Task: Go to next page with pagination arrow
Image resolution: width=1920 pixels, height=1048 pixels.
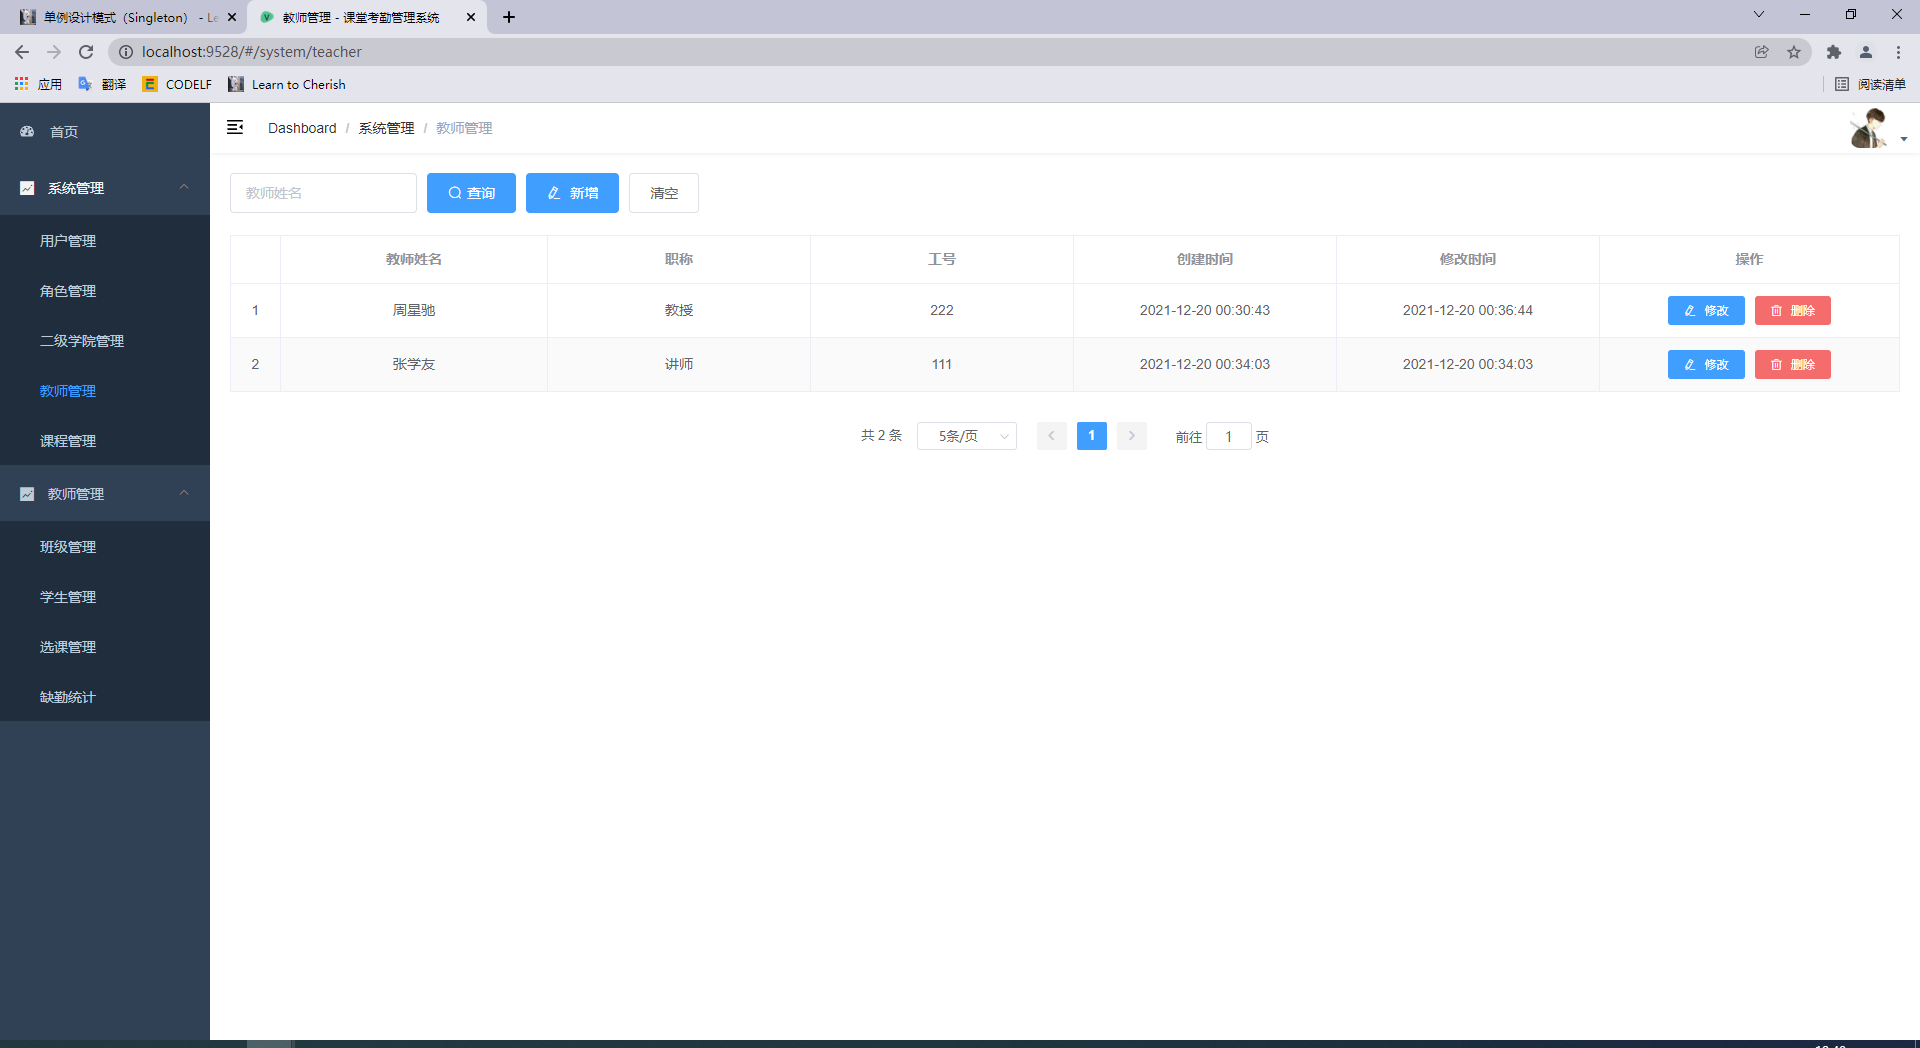Action: [x=1131, y=436]
